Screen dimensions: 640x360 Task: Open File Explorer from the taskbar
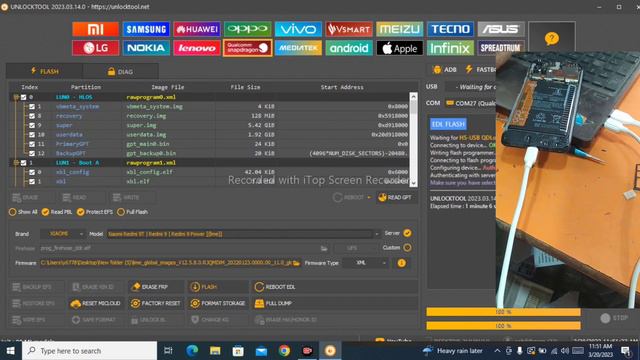(x=215, y=351)
